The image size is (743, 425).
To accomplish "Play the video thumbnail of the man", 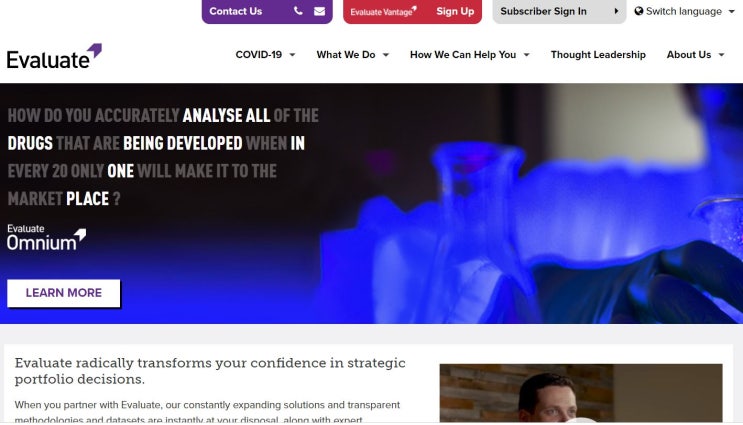I will 581,393.
